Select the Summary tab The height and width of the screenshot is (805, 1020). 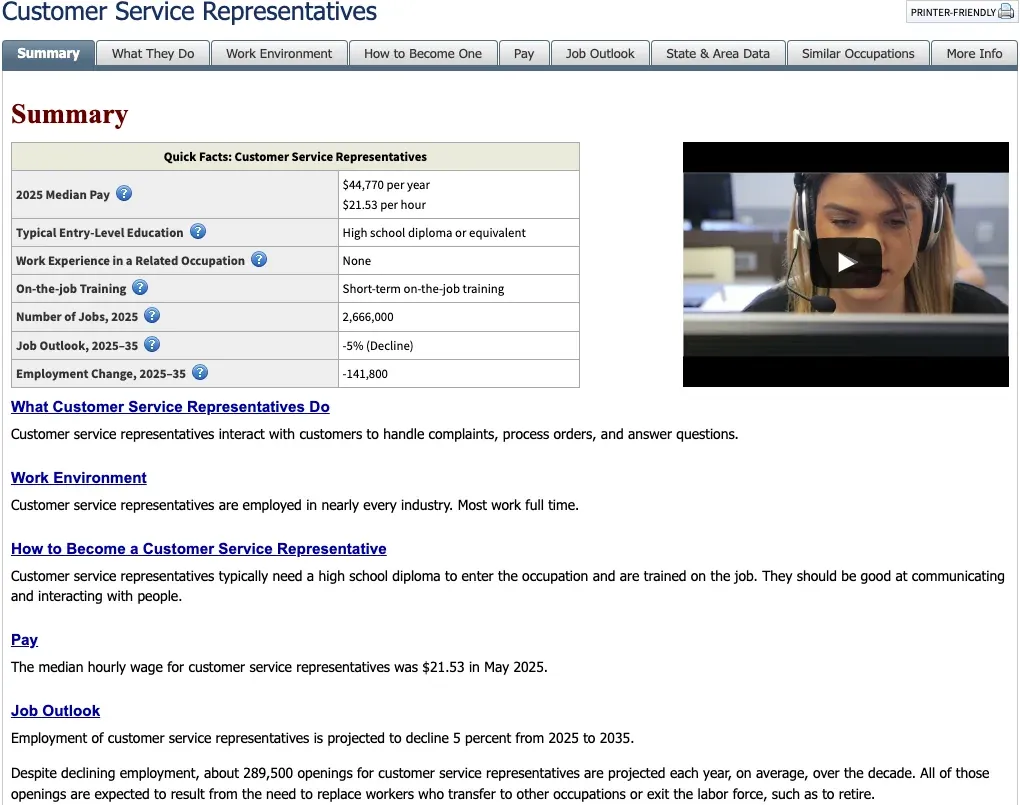49,53
